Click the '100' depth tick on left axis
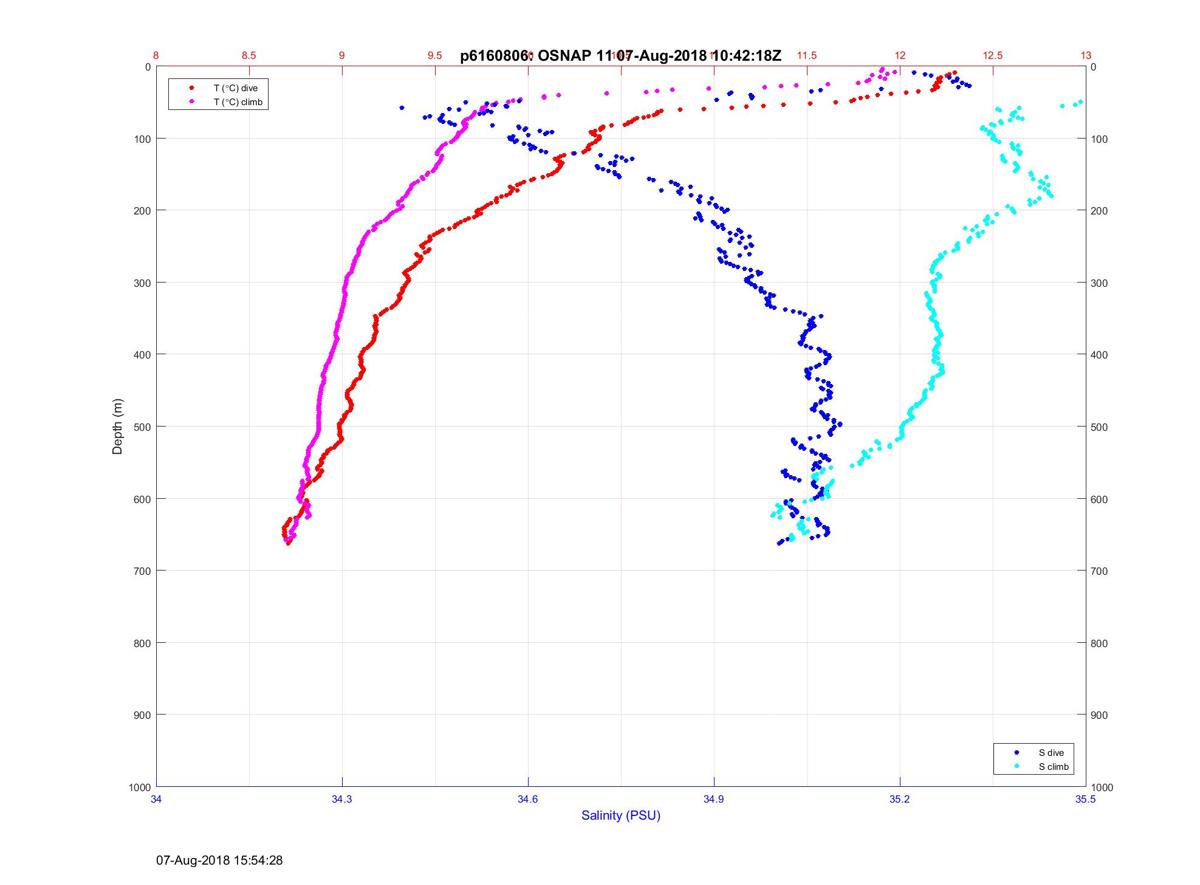This screenshot has width=1200, height=885. pos(142,139)
